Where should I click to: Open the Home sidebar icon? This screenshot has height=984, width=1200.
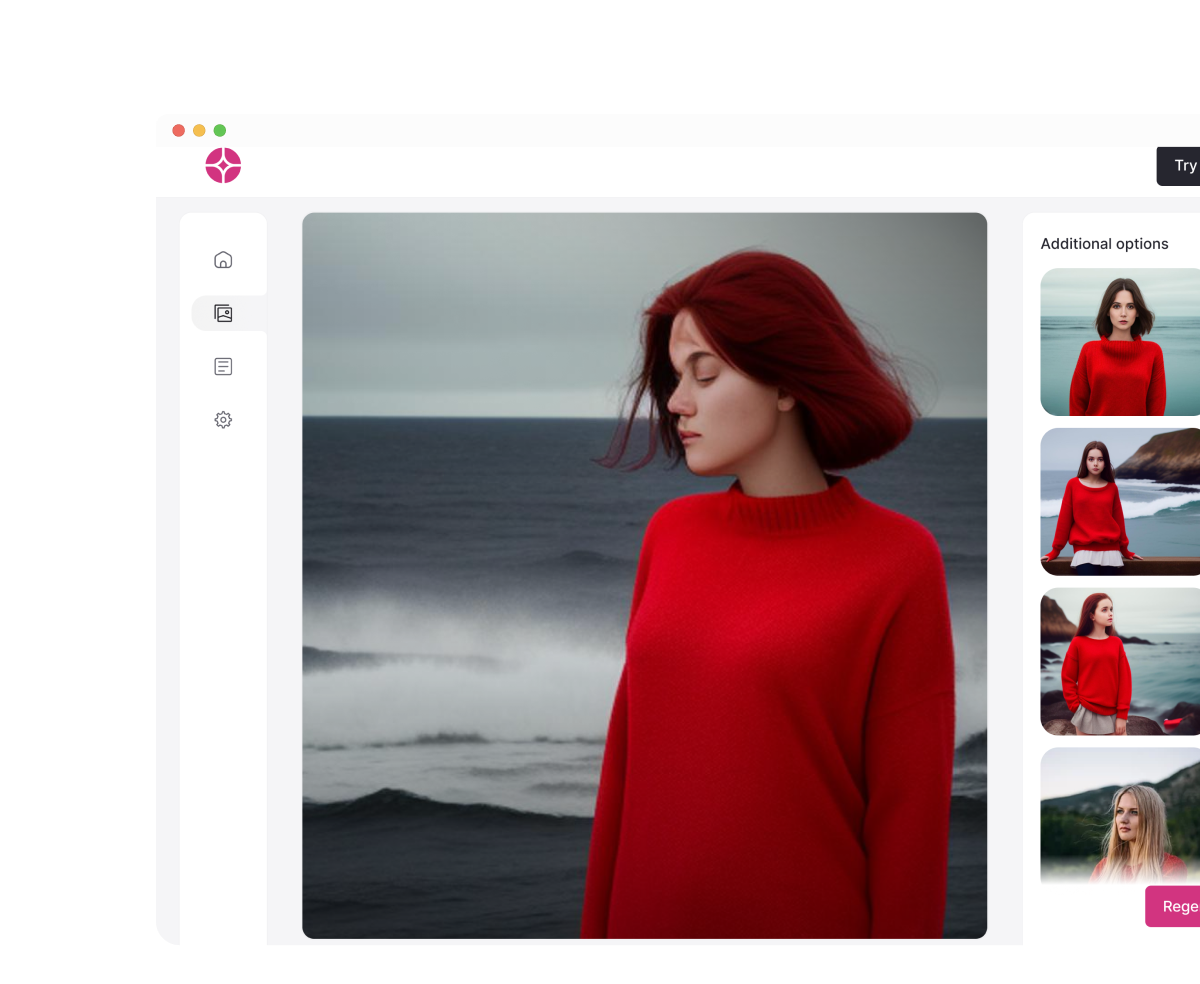[x=223, y=260]
